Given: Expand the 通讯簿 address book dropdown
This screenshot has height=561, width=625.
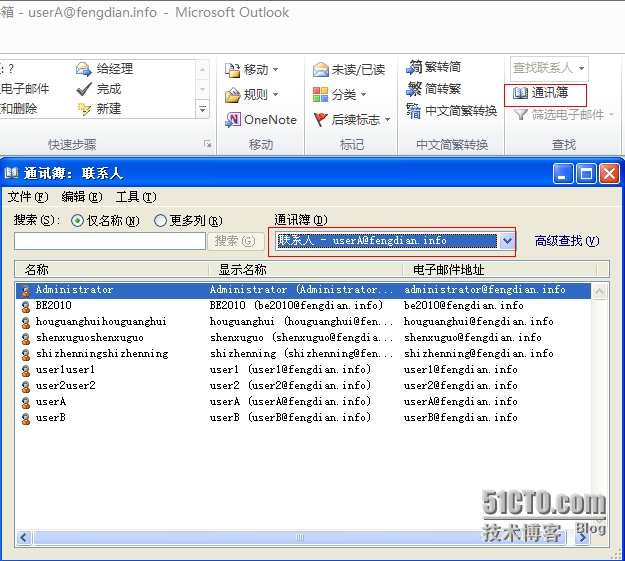Looking at the screenshot, I should [x=507, y=241].
